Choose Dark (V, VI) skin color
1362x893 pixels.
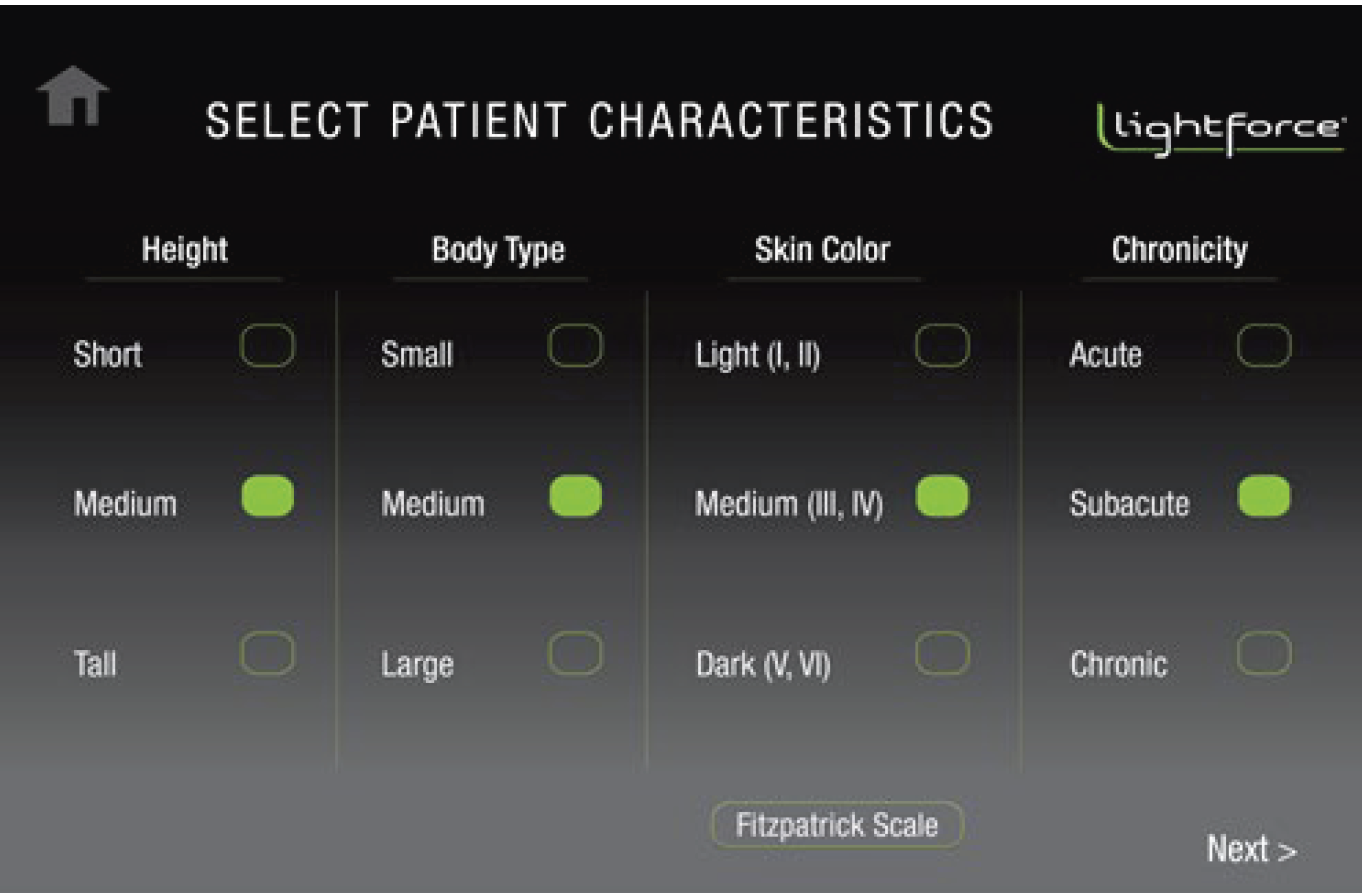coord(942,654)
